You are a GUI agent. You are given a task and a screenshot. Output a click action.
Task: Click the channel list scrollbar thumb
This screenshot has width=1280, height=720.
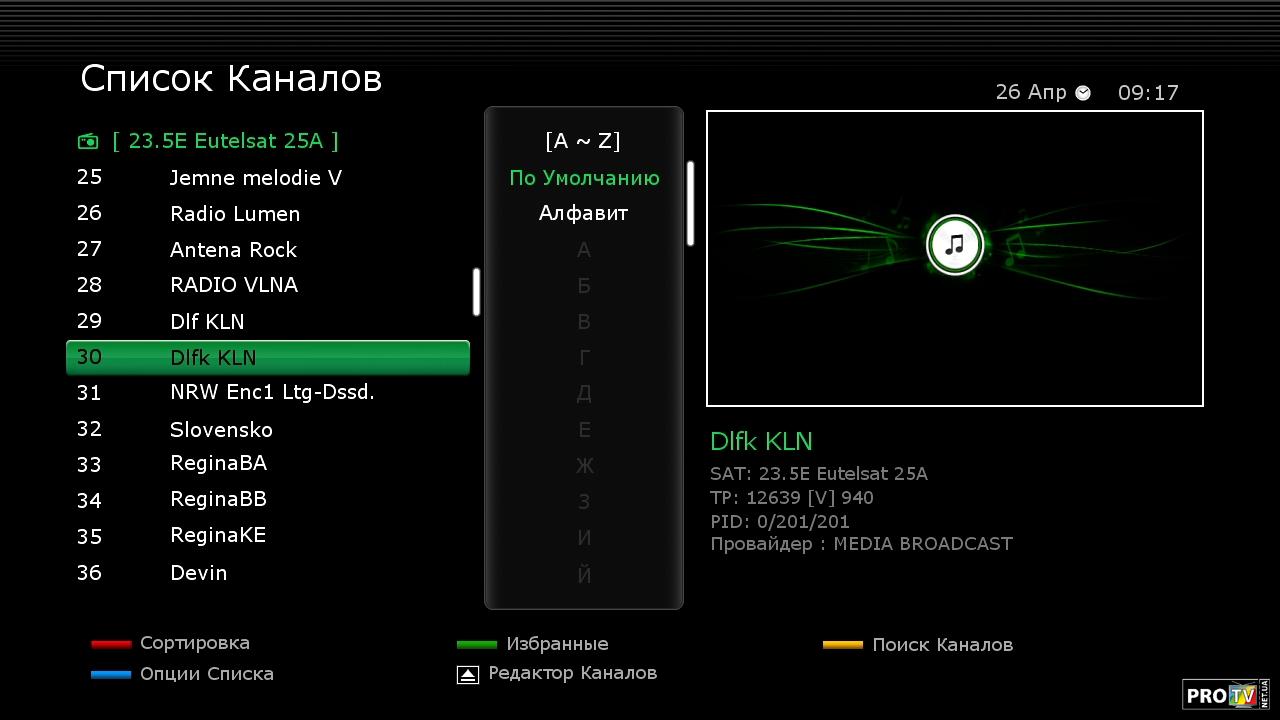tap(476, 292)
